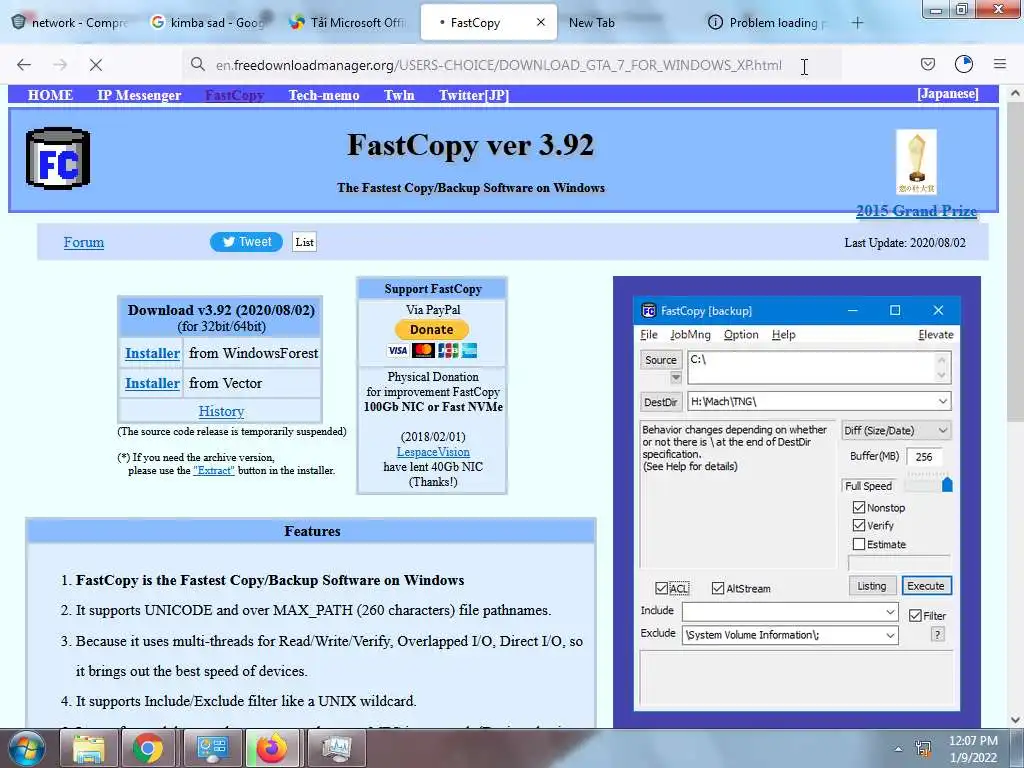Click the small arrow below Source button
Screen dimensions: 1024x768
tap(676, 377)
